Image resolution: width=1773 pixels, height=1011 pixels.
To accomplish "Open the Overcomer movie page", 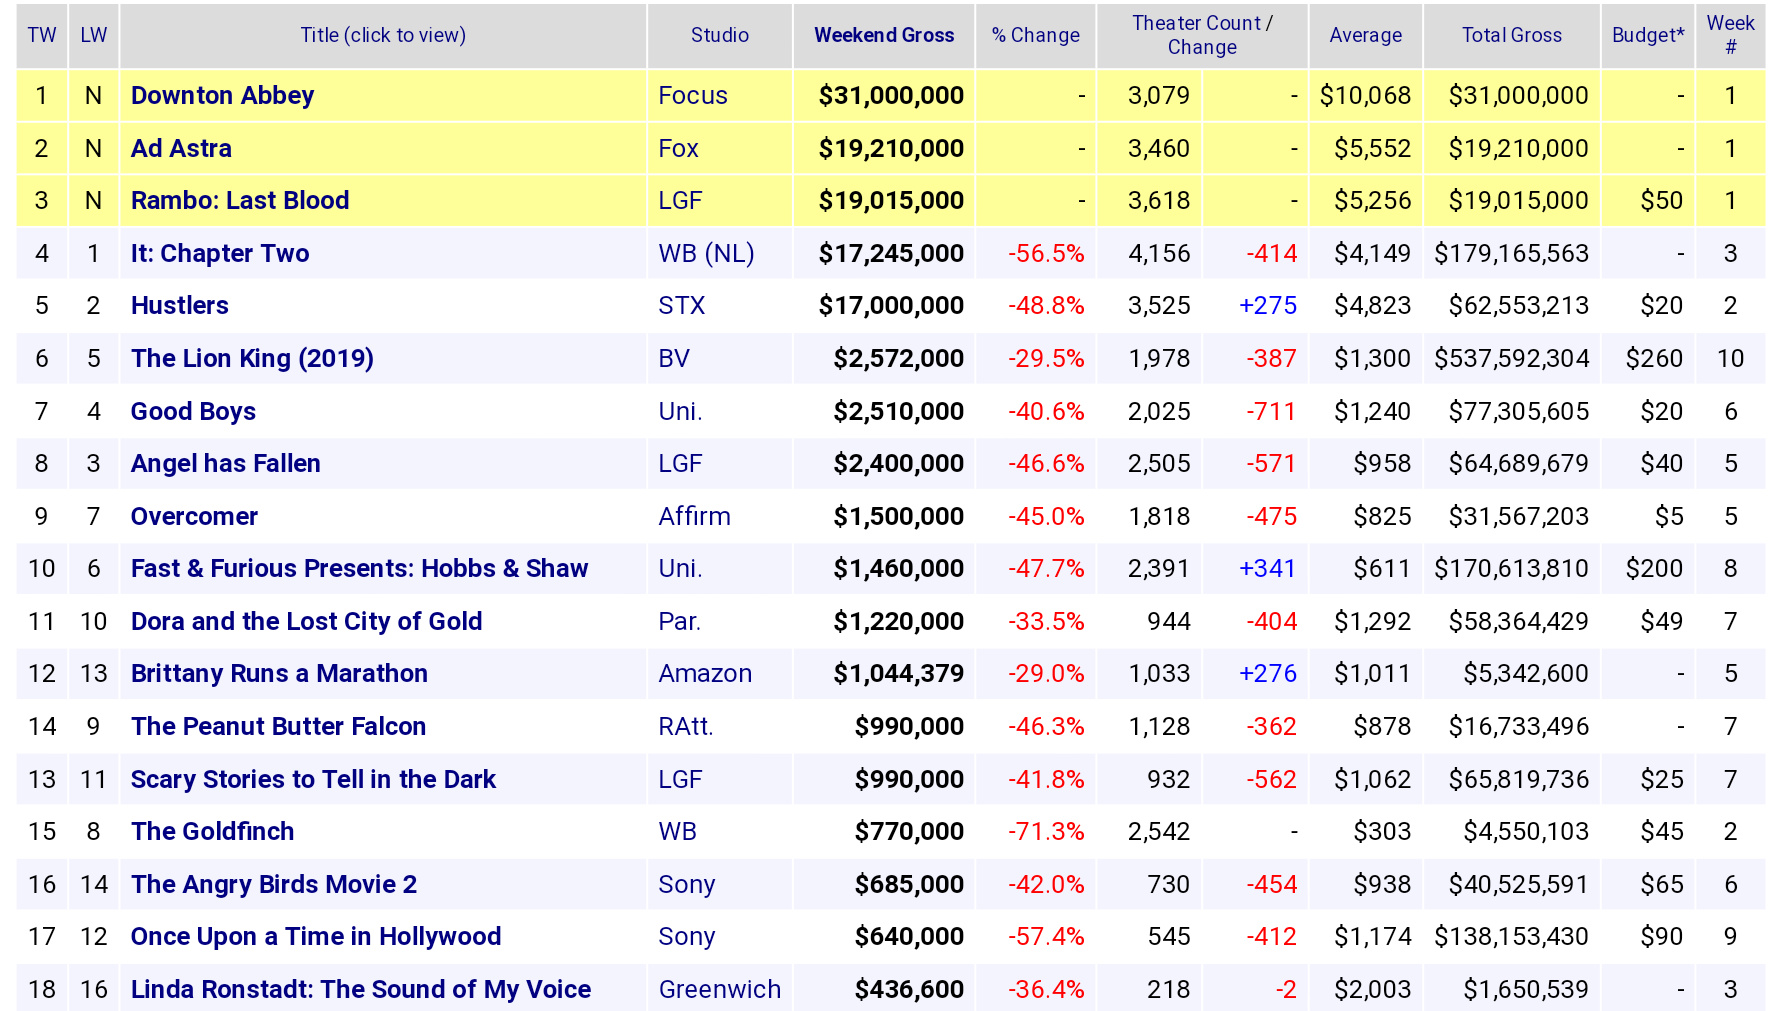I will 194,517.
